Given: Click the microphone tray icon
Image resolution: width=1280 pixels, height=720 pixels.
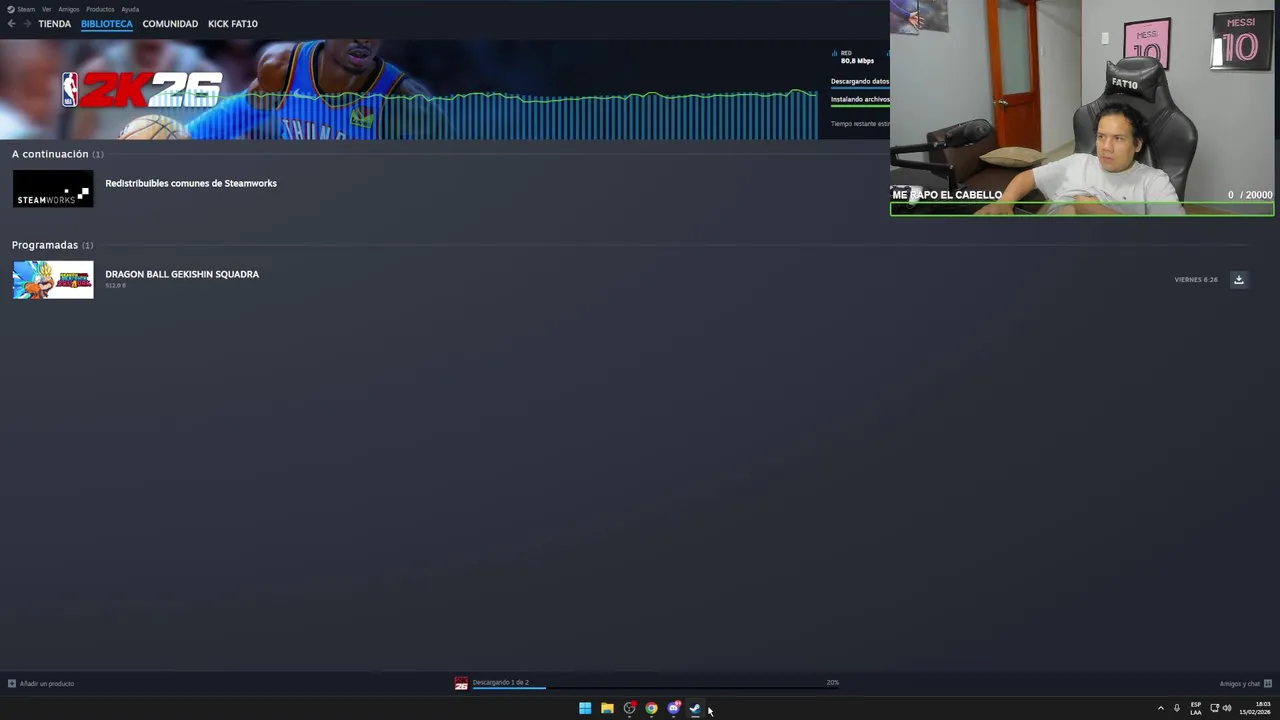Looking at the screenshot, I should (1177, 708).
